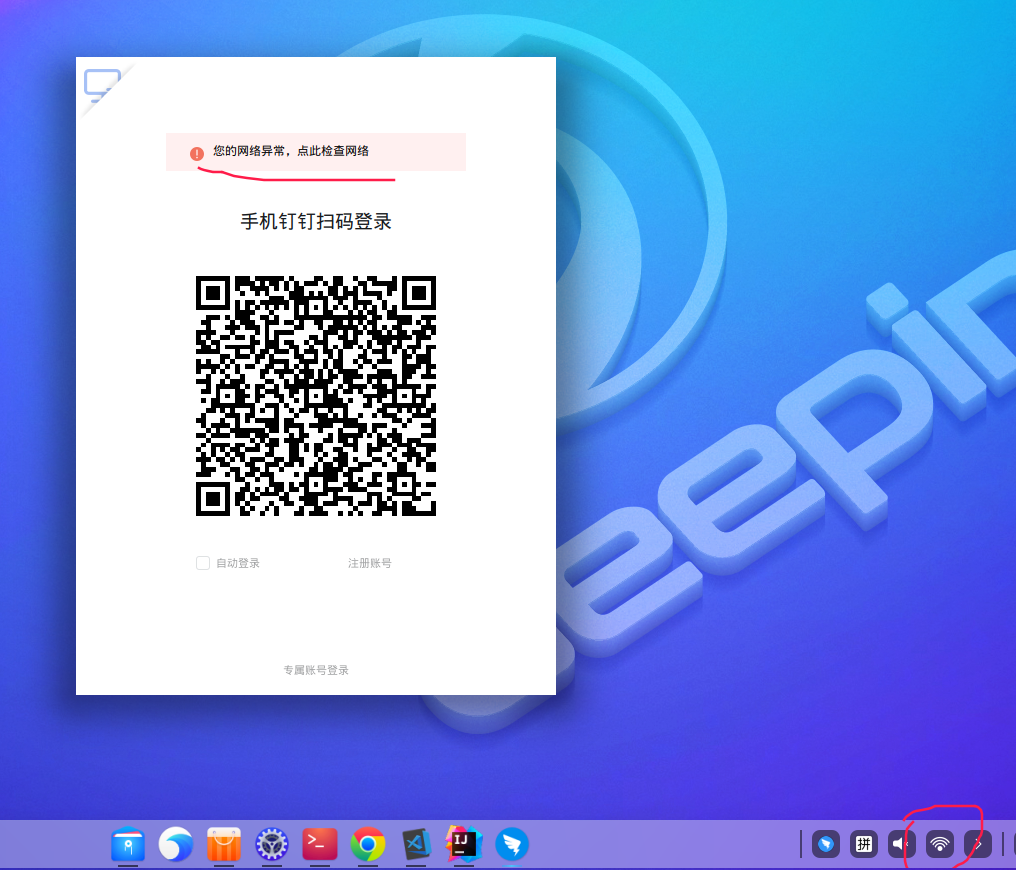This screenshot has width=1016, height=870.
Task: Open Visual Studio Code from dock
Action: pos(416,844)
